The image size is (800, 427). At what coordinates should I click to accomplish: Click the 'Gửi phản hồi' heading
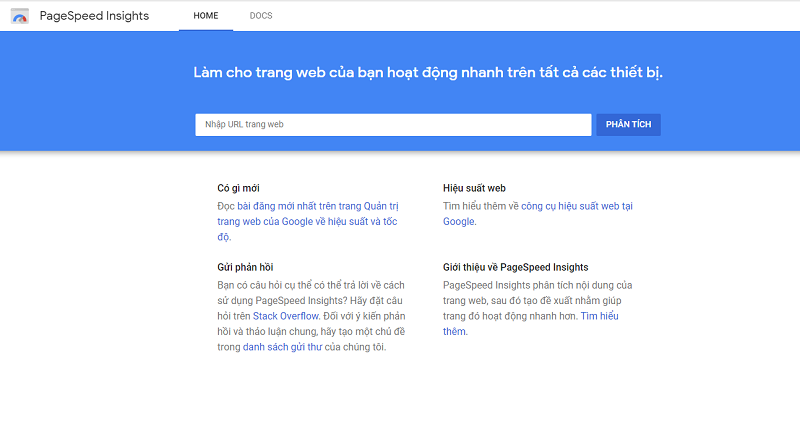point(245,267)
